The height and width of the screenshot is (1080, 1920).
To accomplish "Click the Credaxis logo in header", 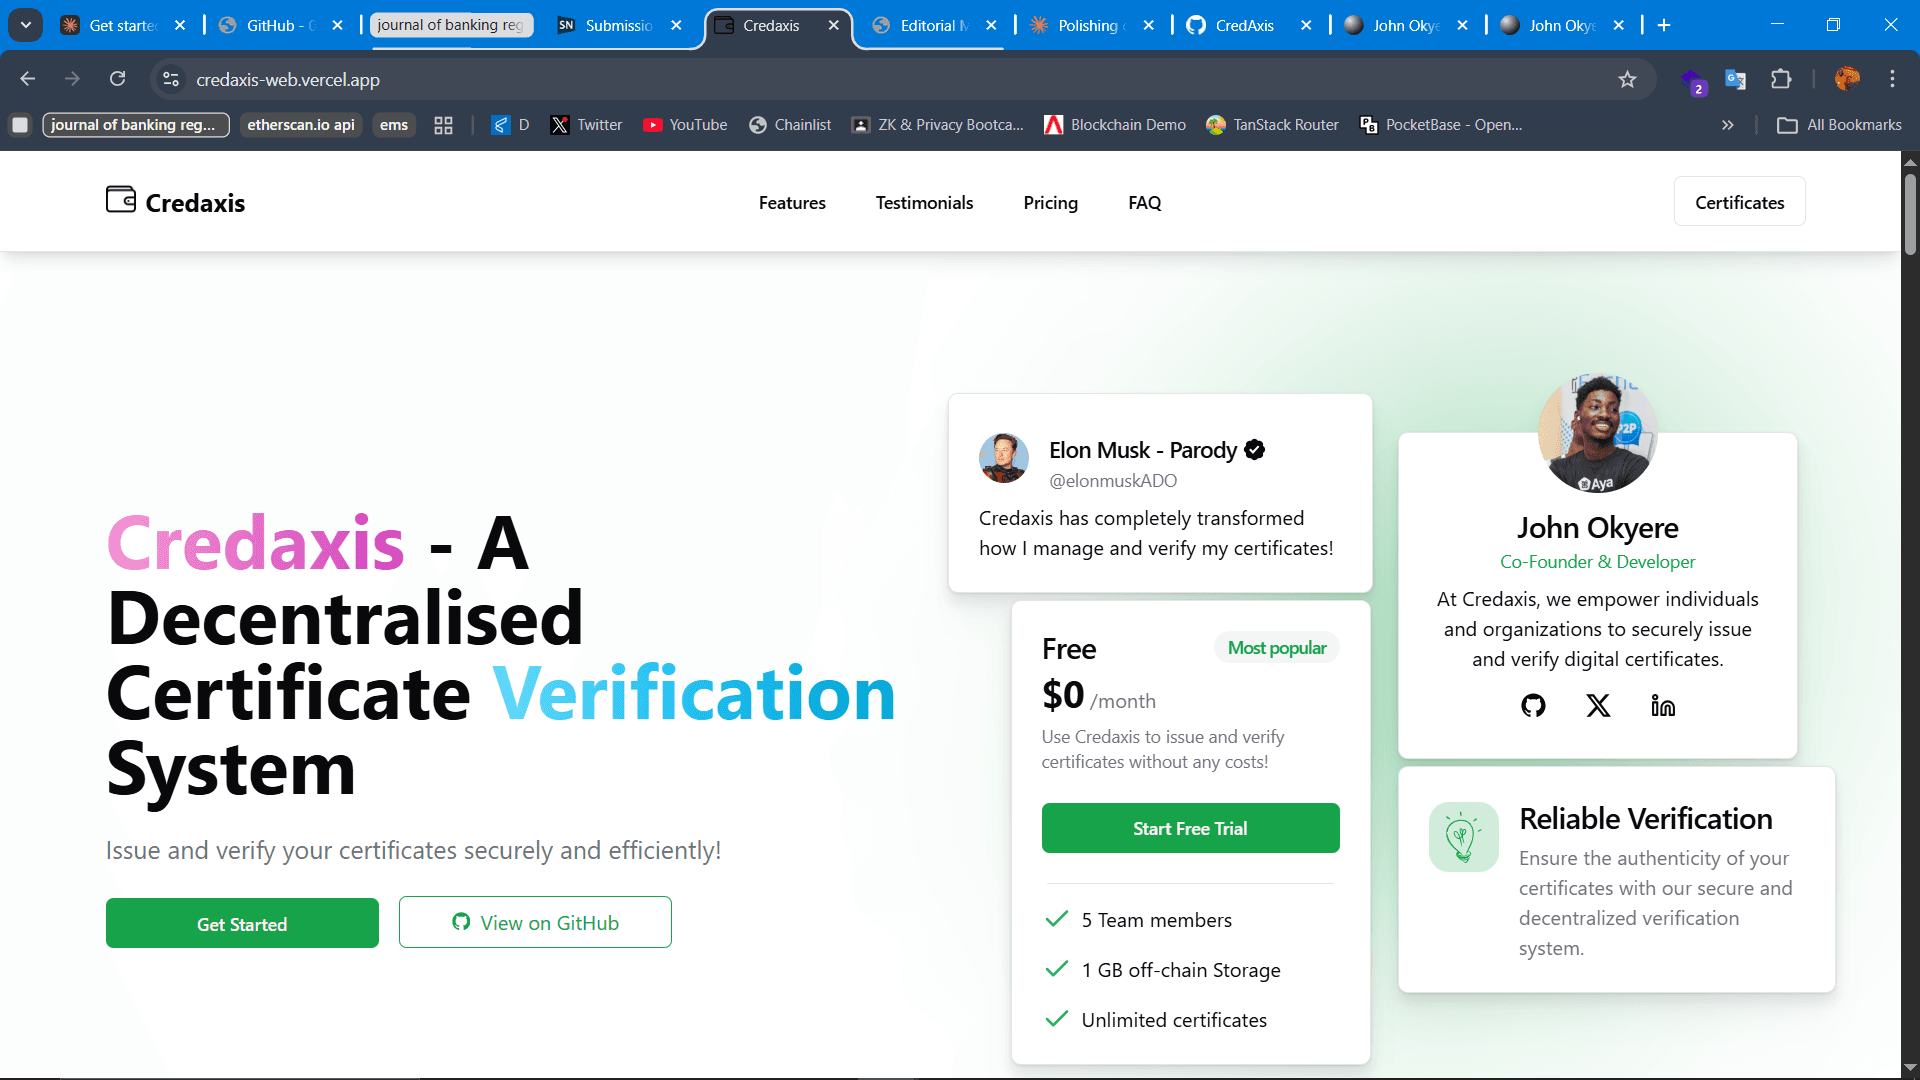I will click(x=176, y=202).
